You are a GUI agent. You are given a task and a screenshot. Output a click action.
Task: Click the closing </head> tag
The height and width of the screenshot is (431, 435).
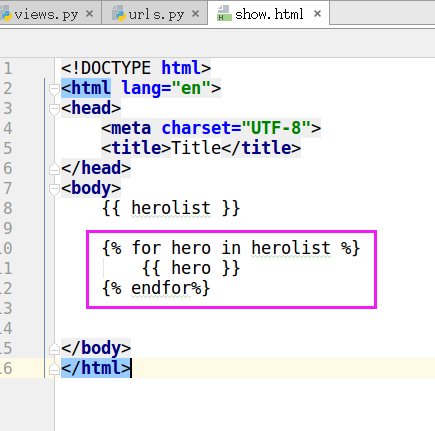click(x=96, y=168)
